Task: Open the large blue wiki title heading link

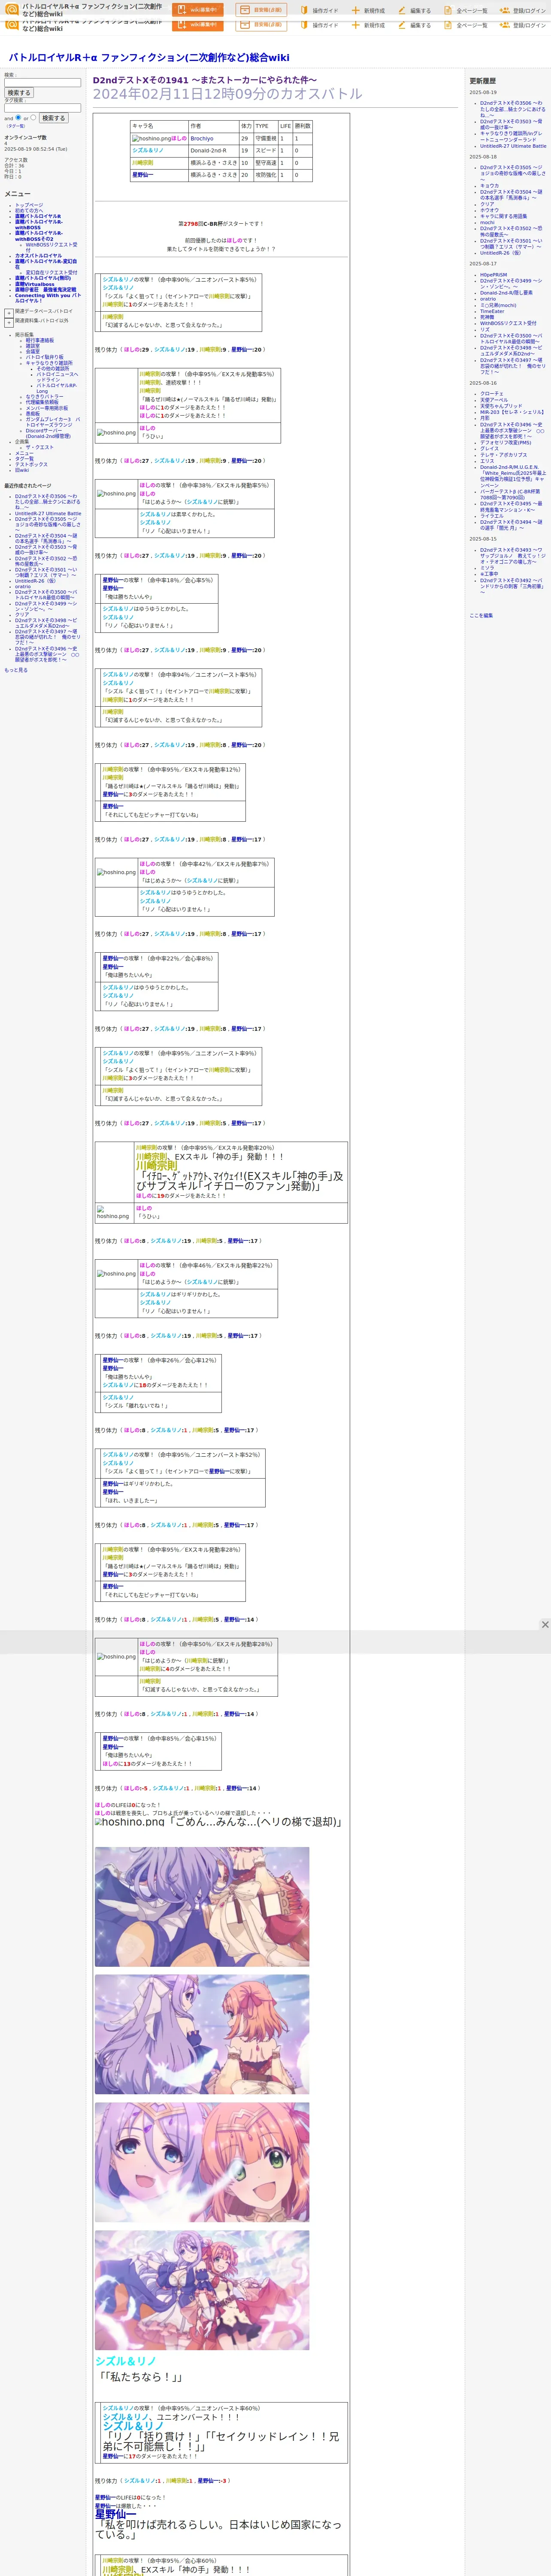Action: click(x=149, y=58)
